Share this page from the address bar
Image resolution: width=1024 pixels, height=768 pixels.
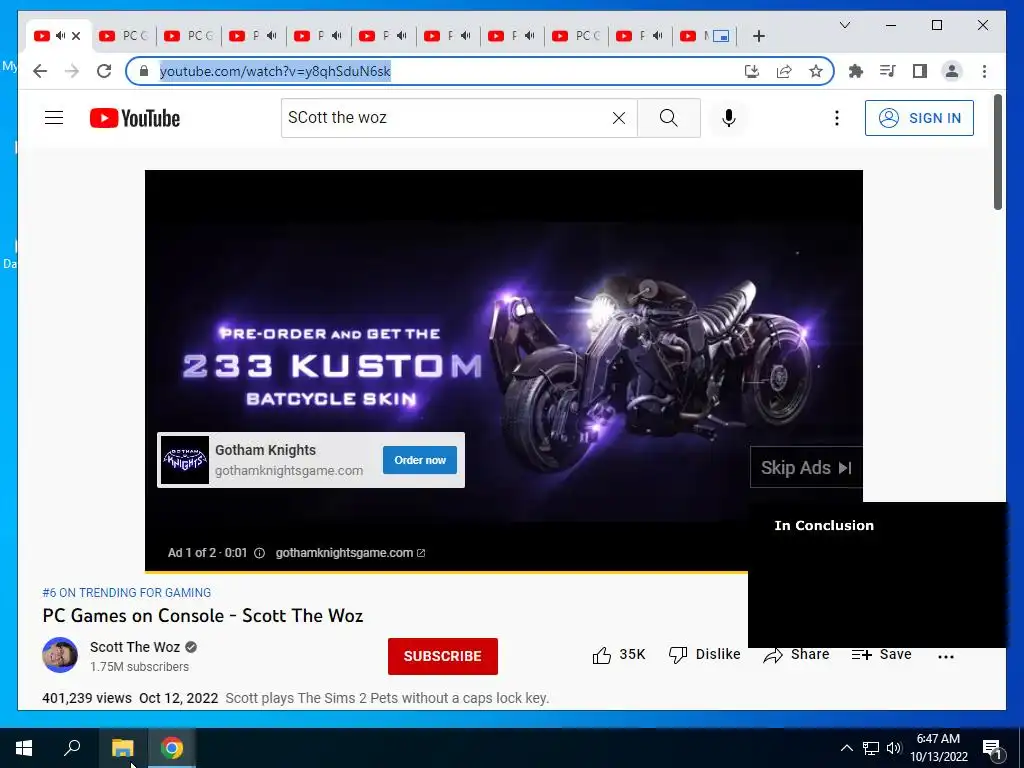[x=784, y=71]
